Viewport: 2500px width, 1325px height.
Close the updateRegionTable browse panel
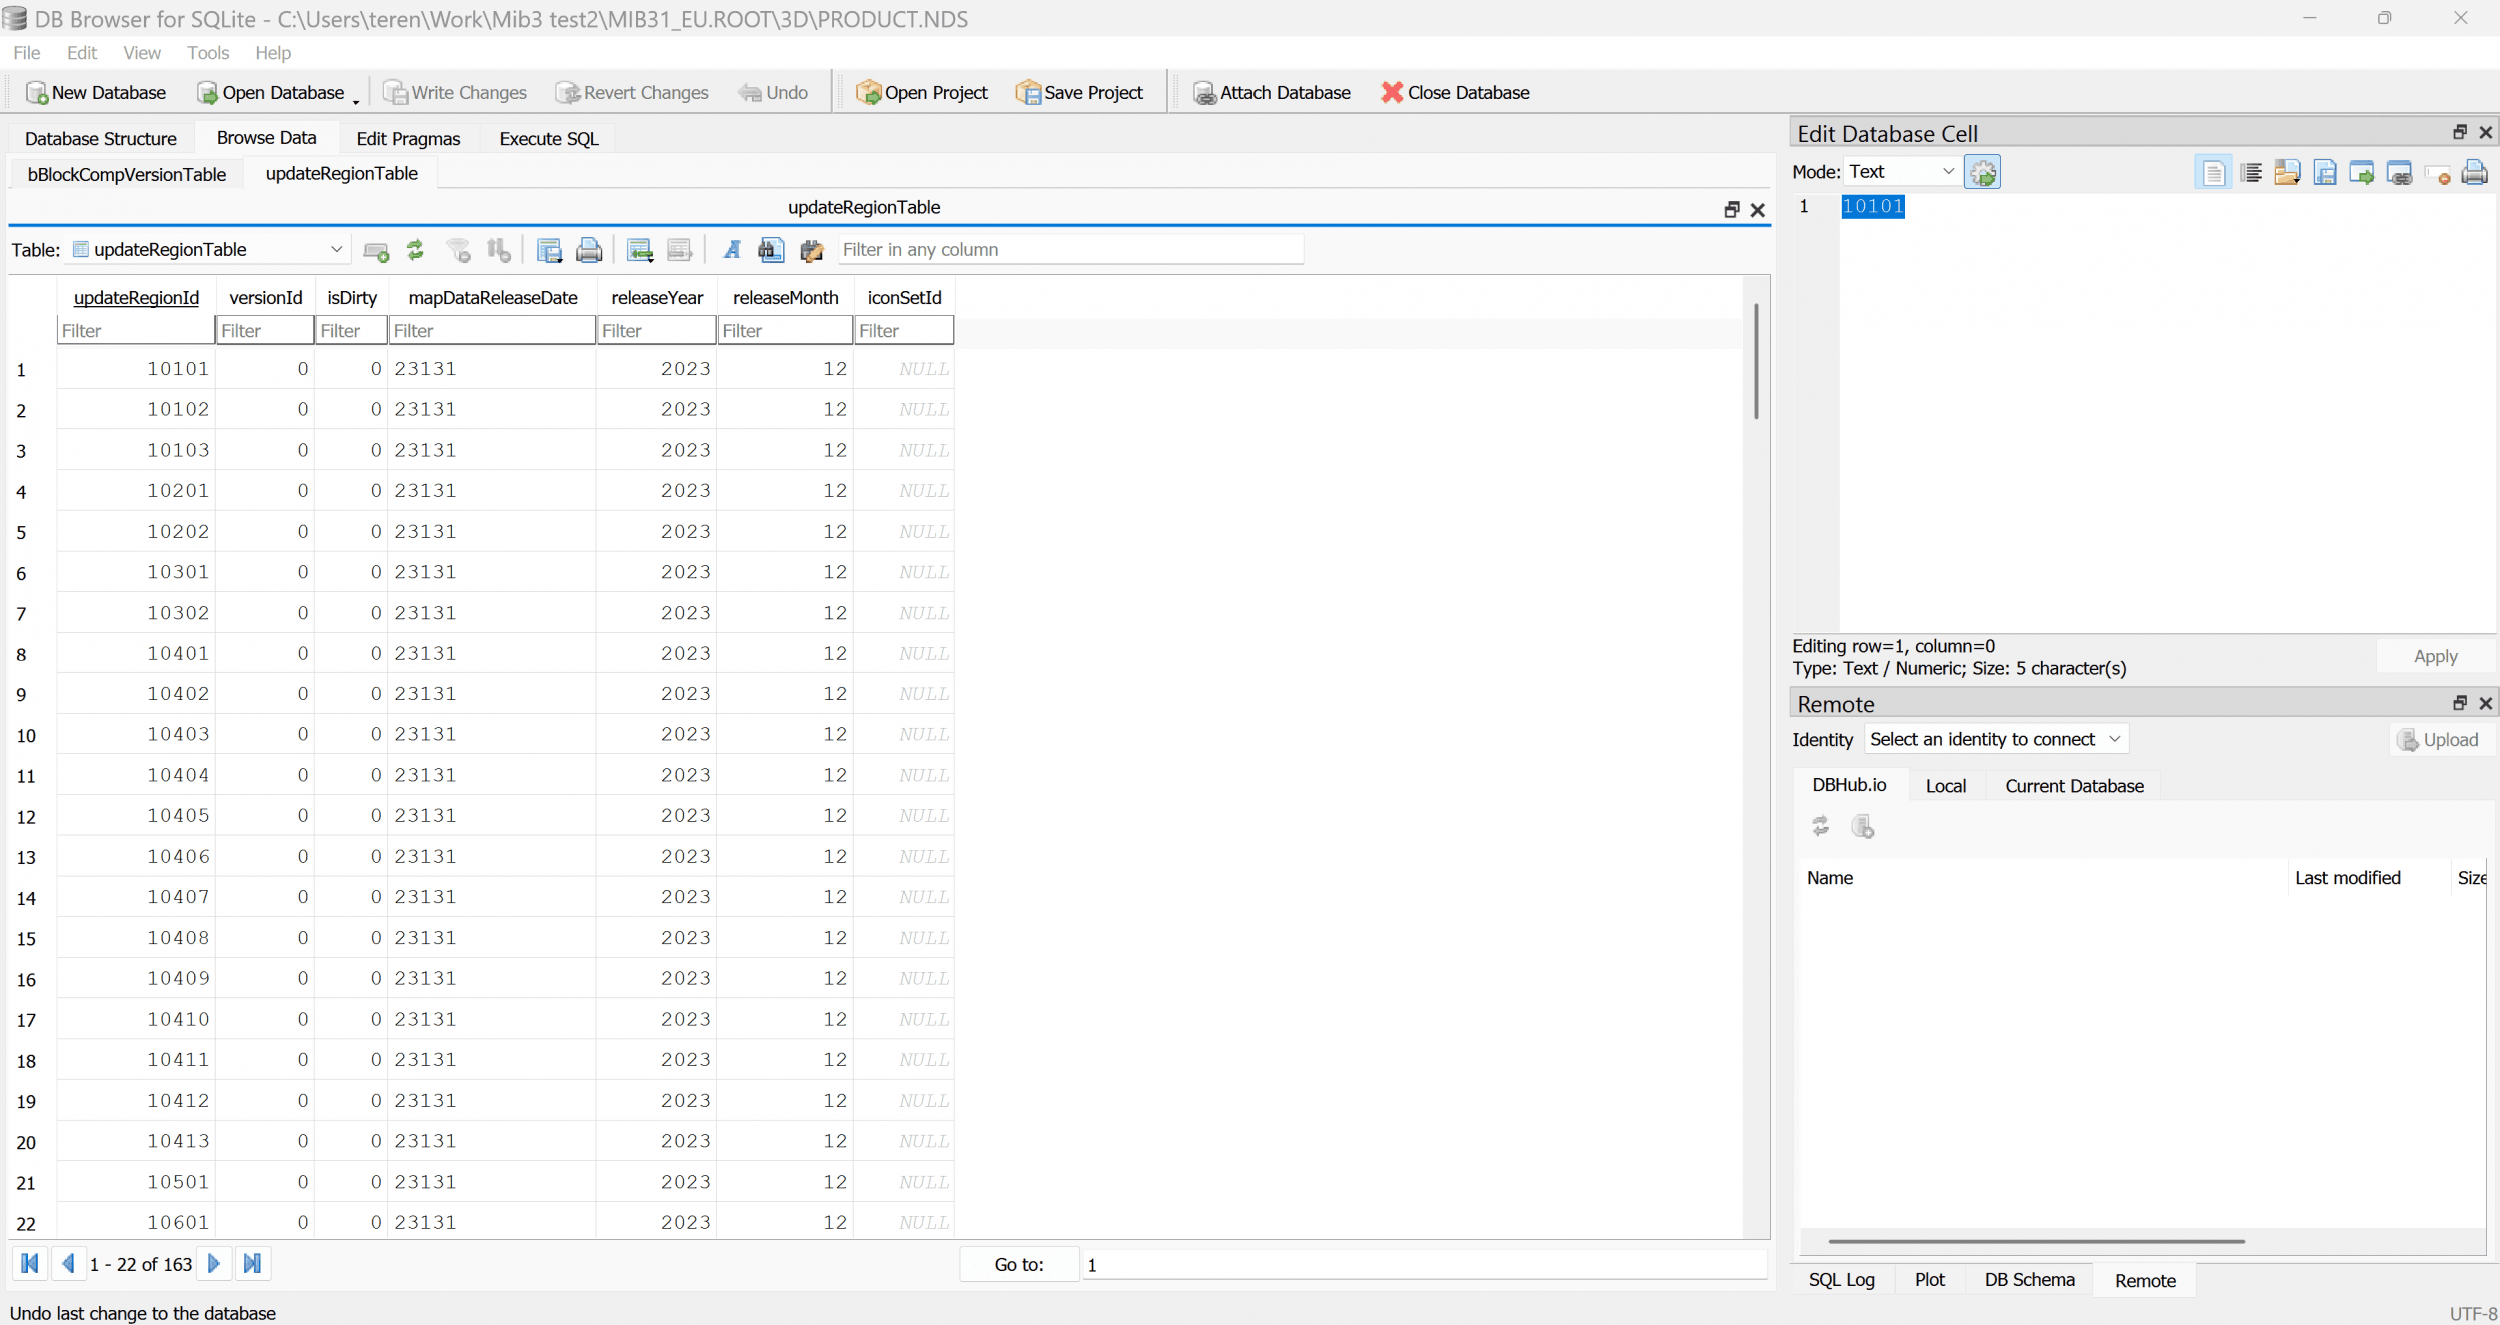1758,209
